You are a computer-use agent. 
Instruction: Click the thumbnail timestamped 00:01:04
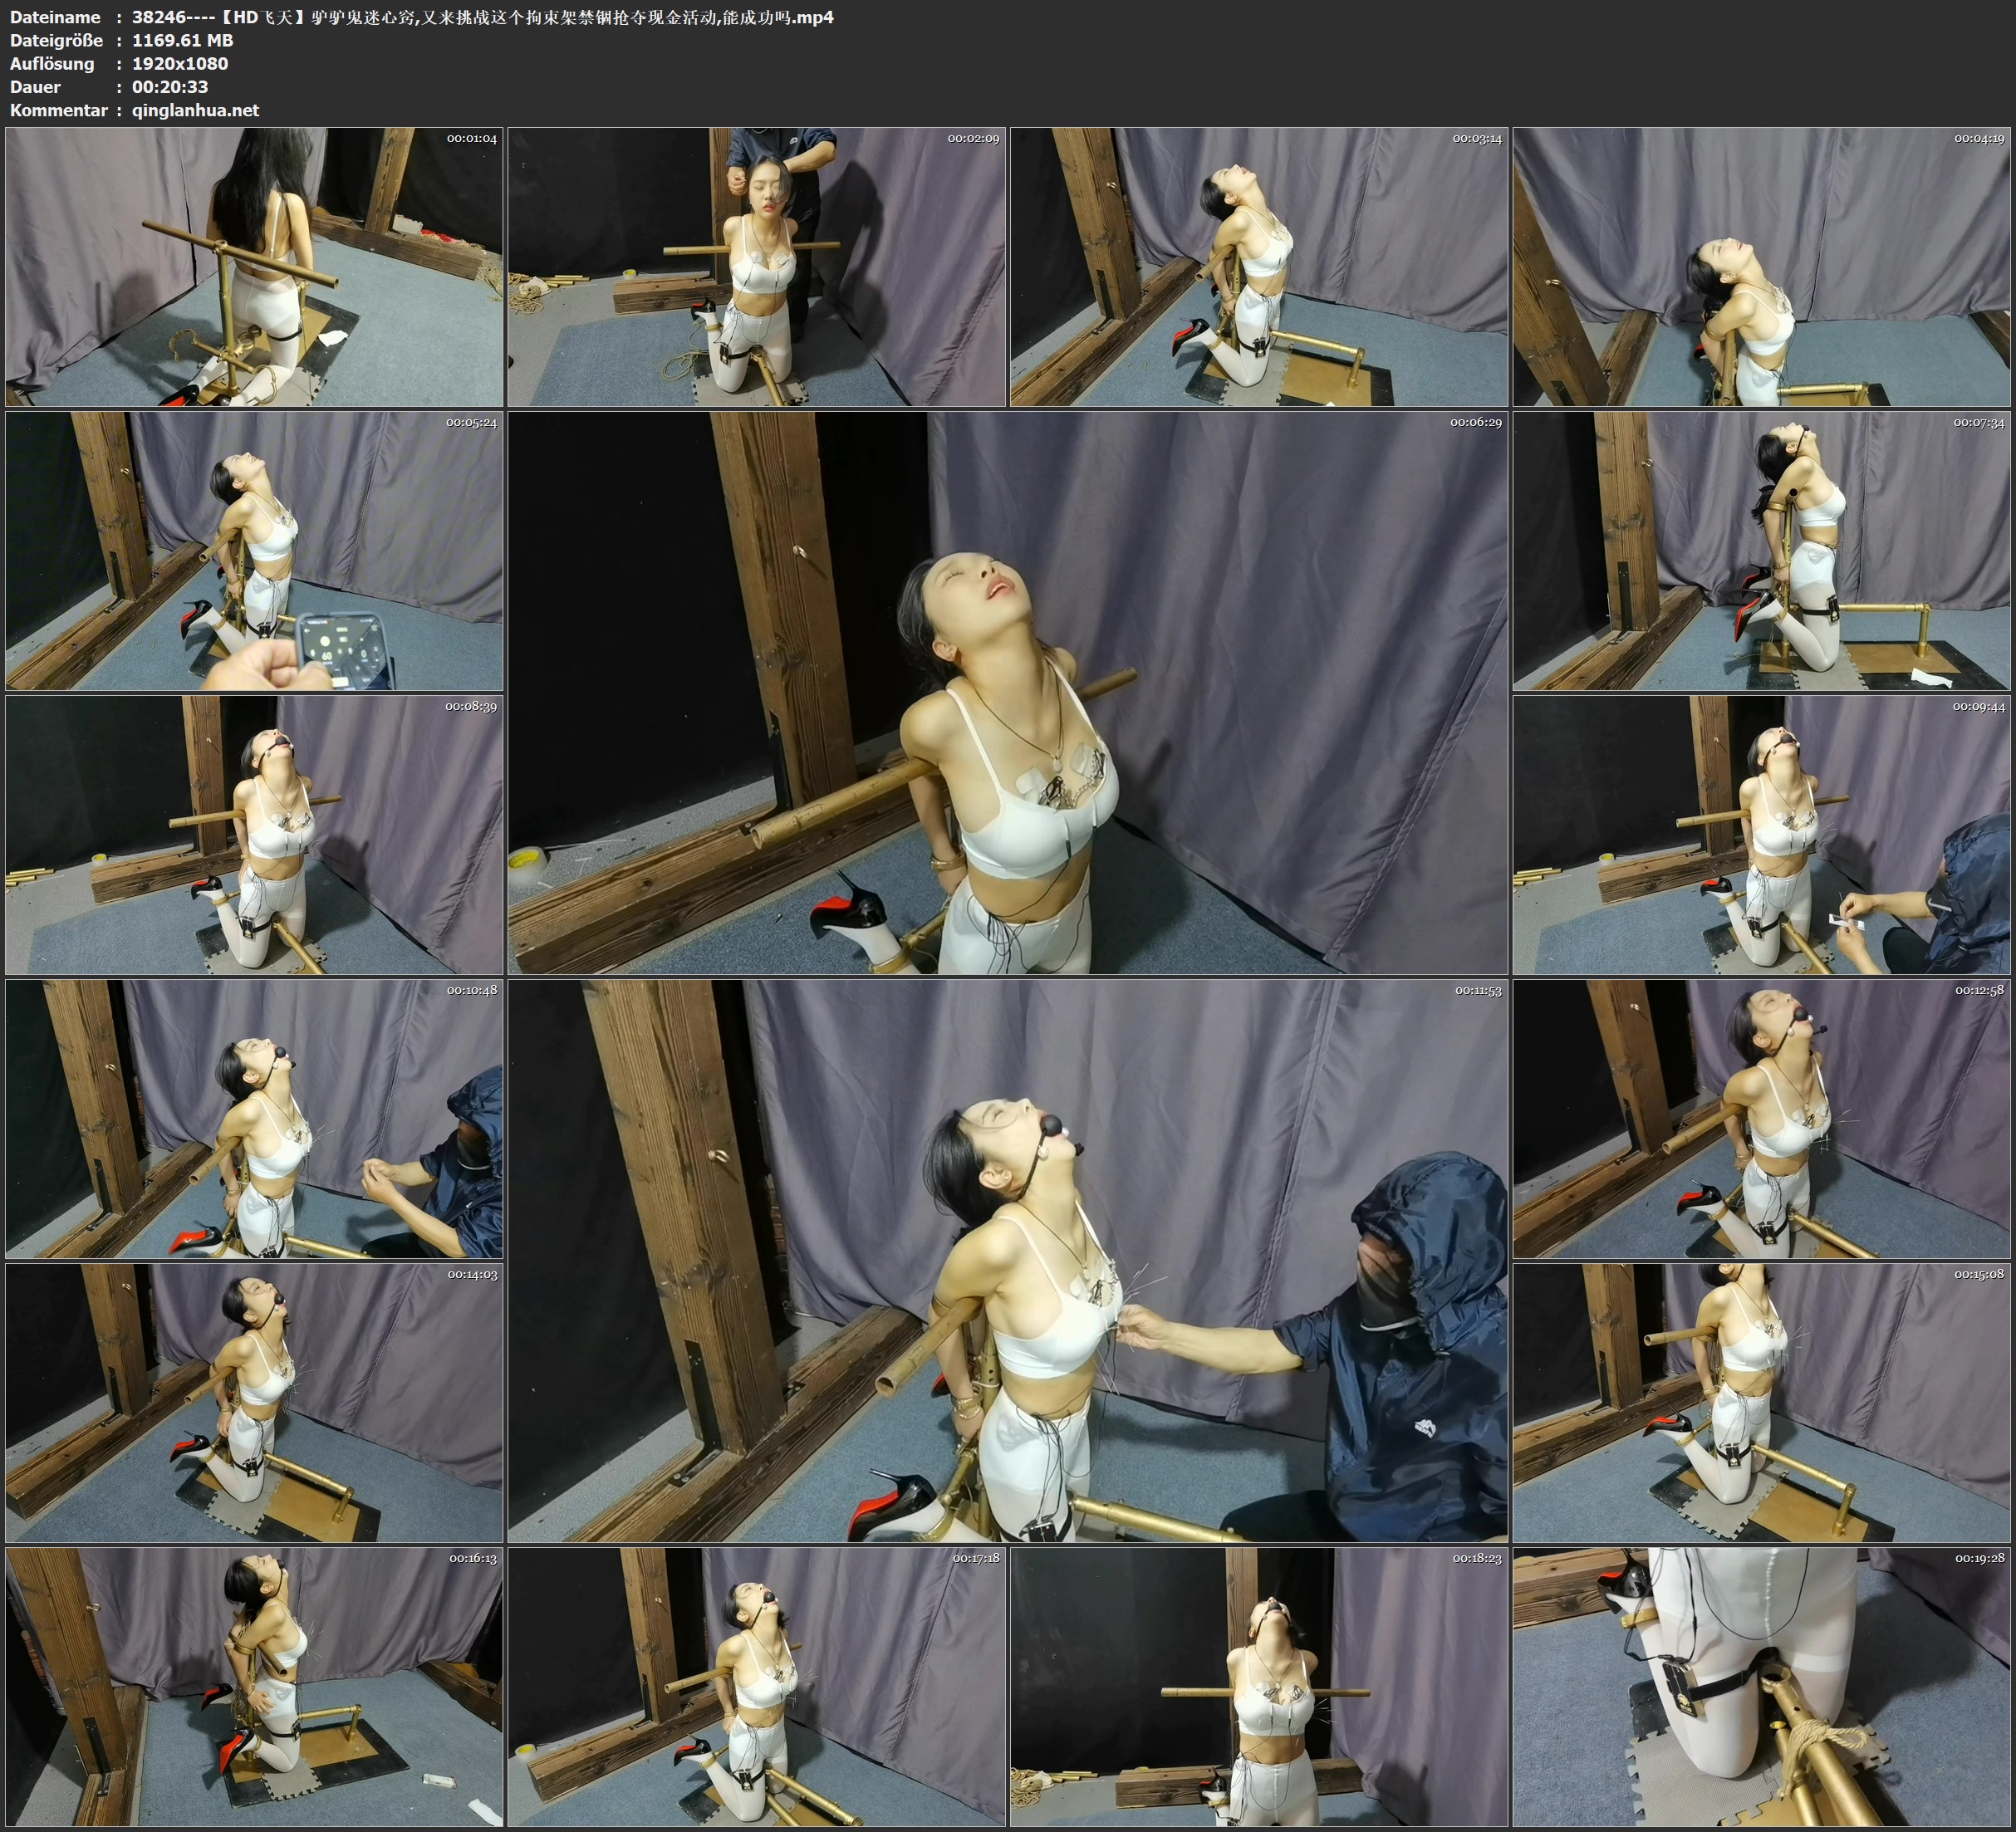pos(254,267)
